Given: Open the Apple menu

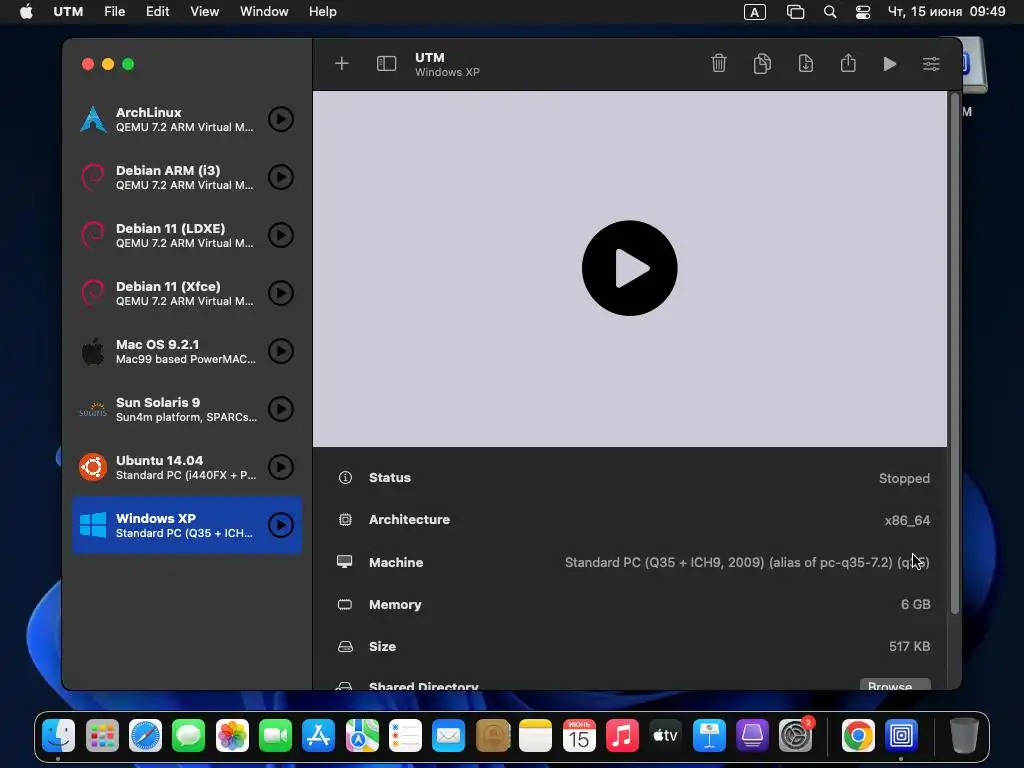Looking at the screenshot, I should point(26,12).
